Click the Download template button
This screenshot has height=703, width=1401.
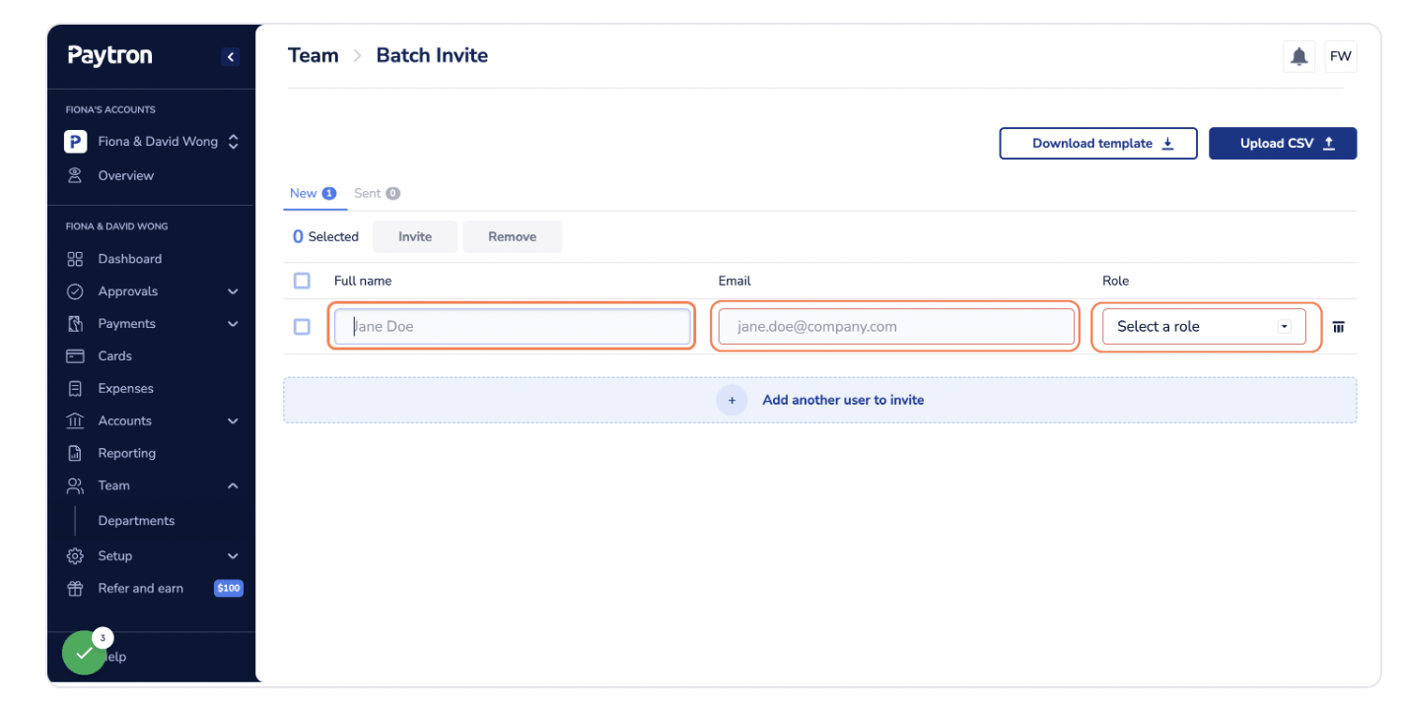coord(1098,143)
